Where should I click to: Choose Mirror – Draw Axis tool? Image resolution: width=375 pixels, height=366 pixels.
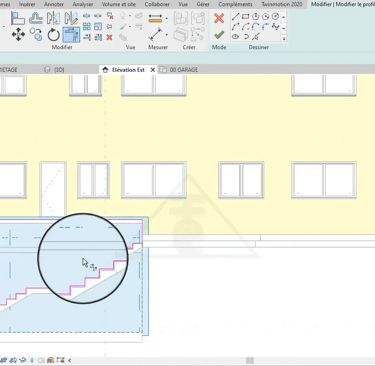point(71,18)
